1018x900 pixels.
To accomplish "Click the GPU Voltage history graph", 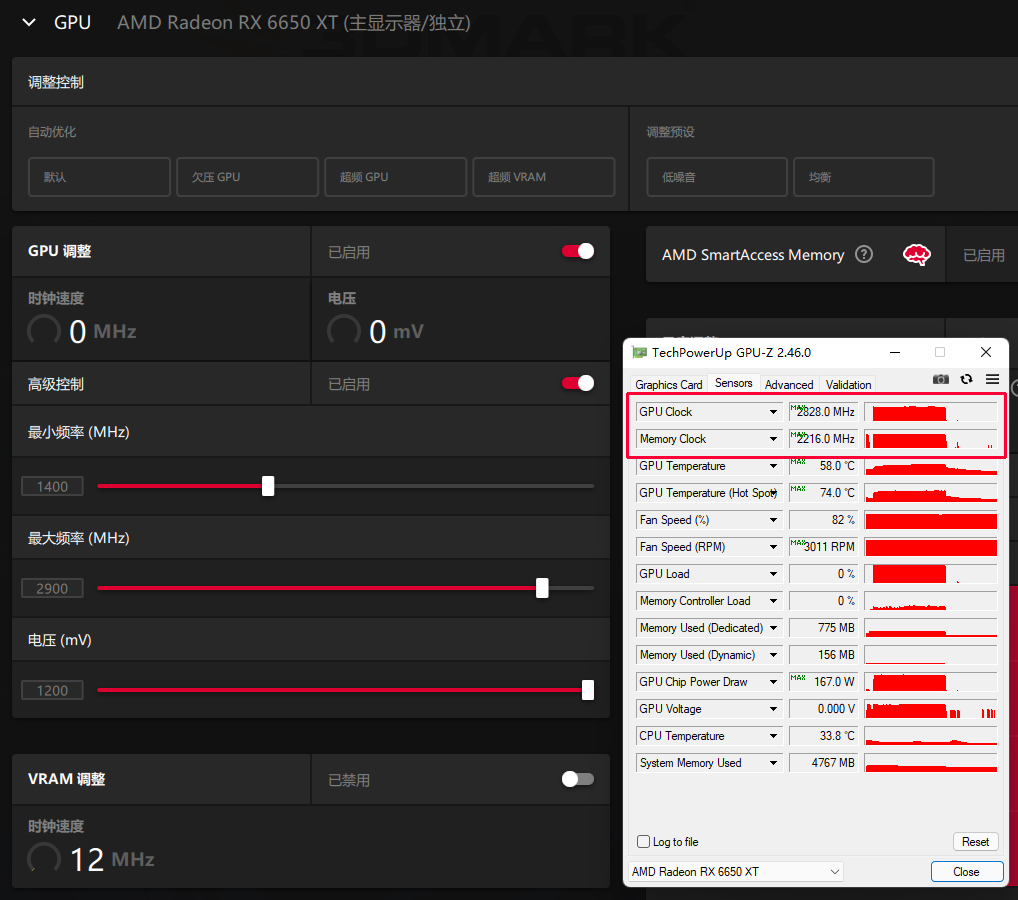I will tap(930, 709).
